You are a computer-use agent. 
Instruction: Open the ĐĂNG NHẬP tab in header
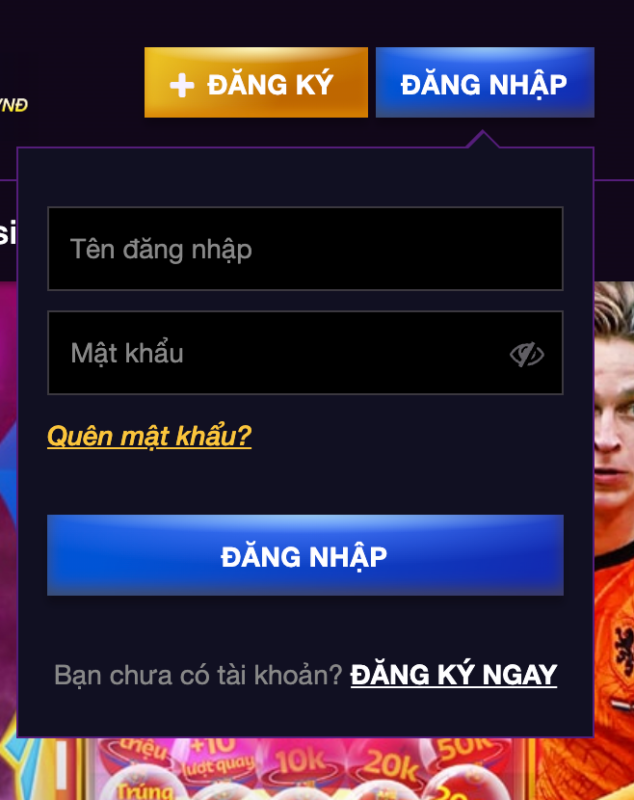tap(485, 83)
